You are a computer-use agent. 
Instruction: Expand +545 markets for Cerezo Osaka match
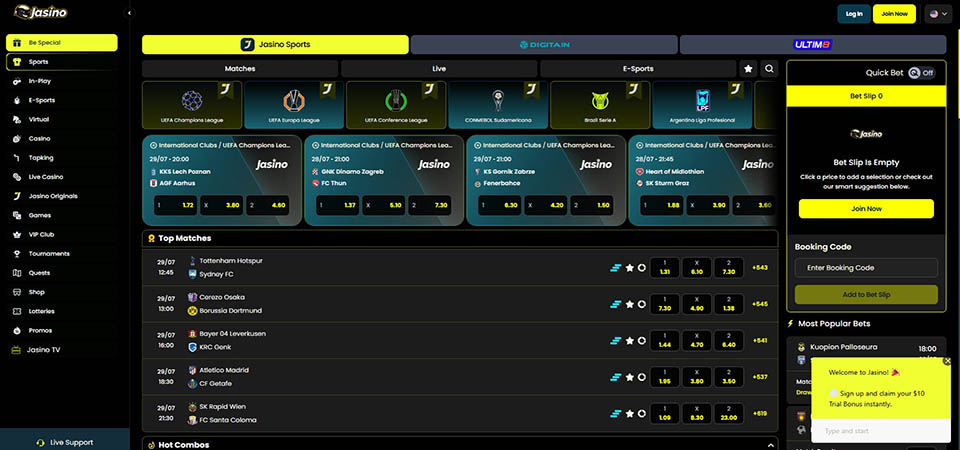click(x=760, y=304)
